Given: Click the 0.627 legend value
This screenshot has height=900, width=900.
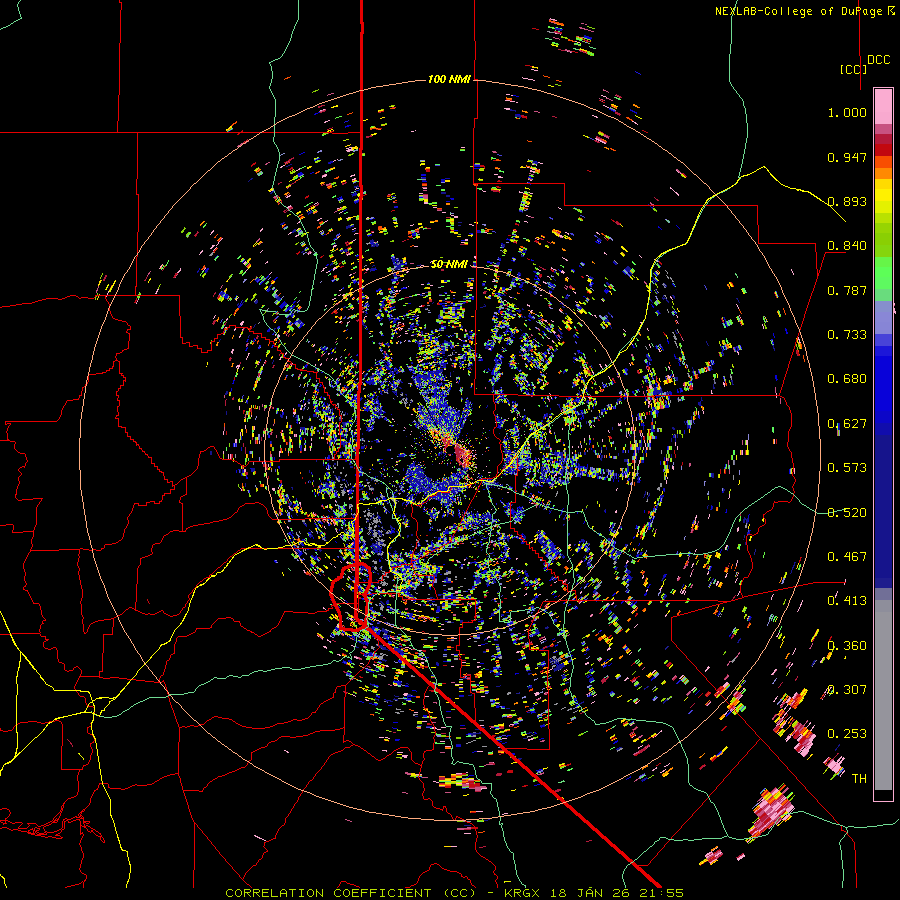Looking at the screenshot, I should coord(847,424).
